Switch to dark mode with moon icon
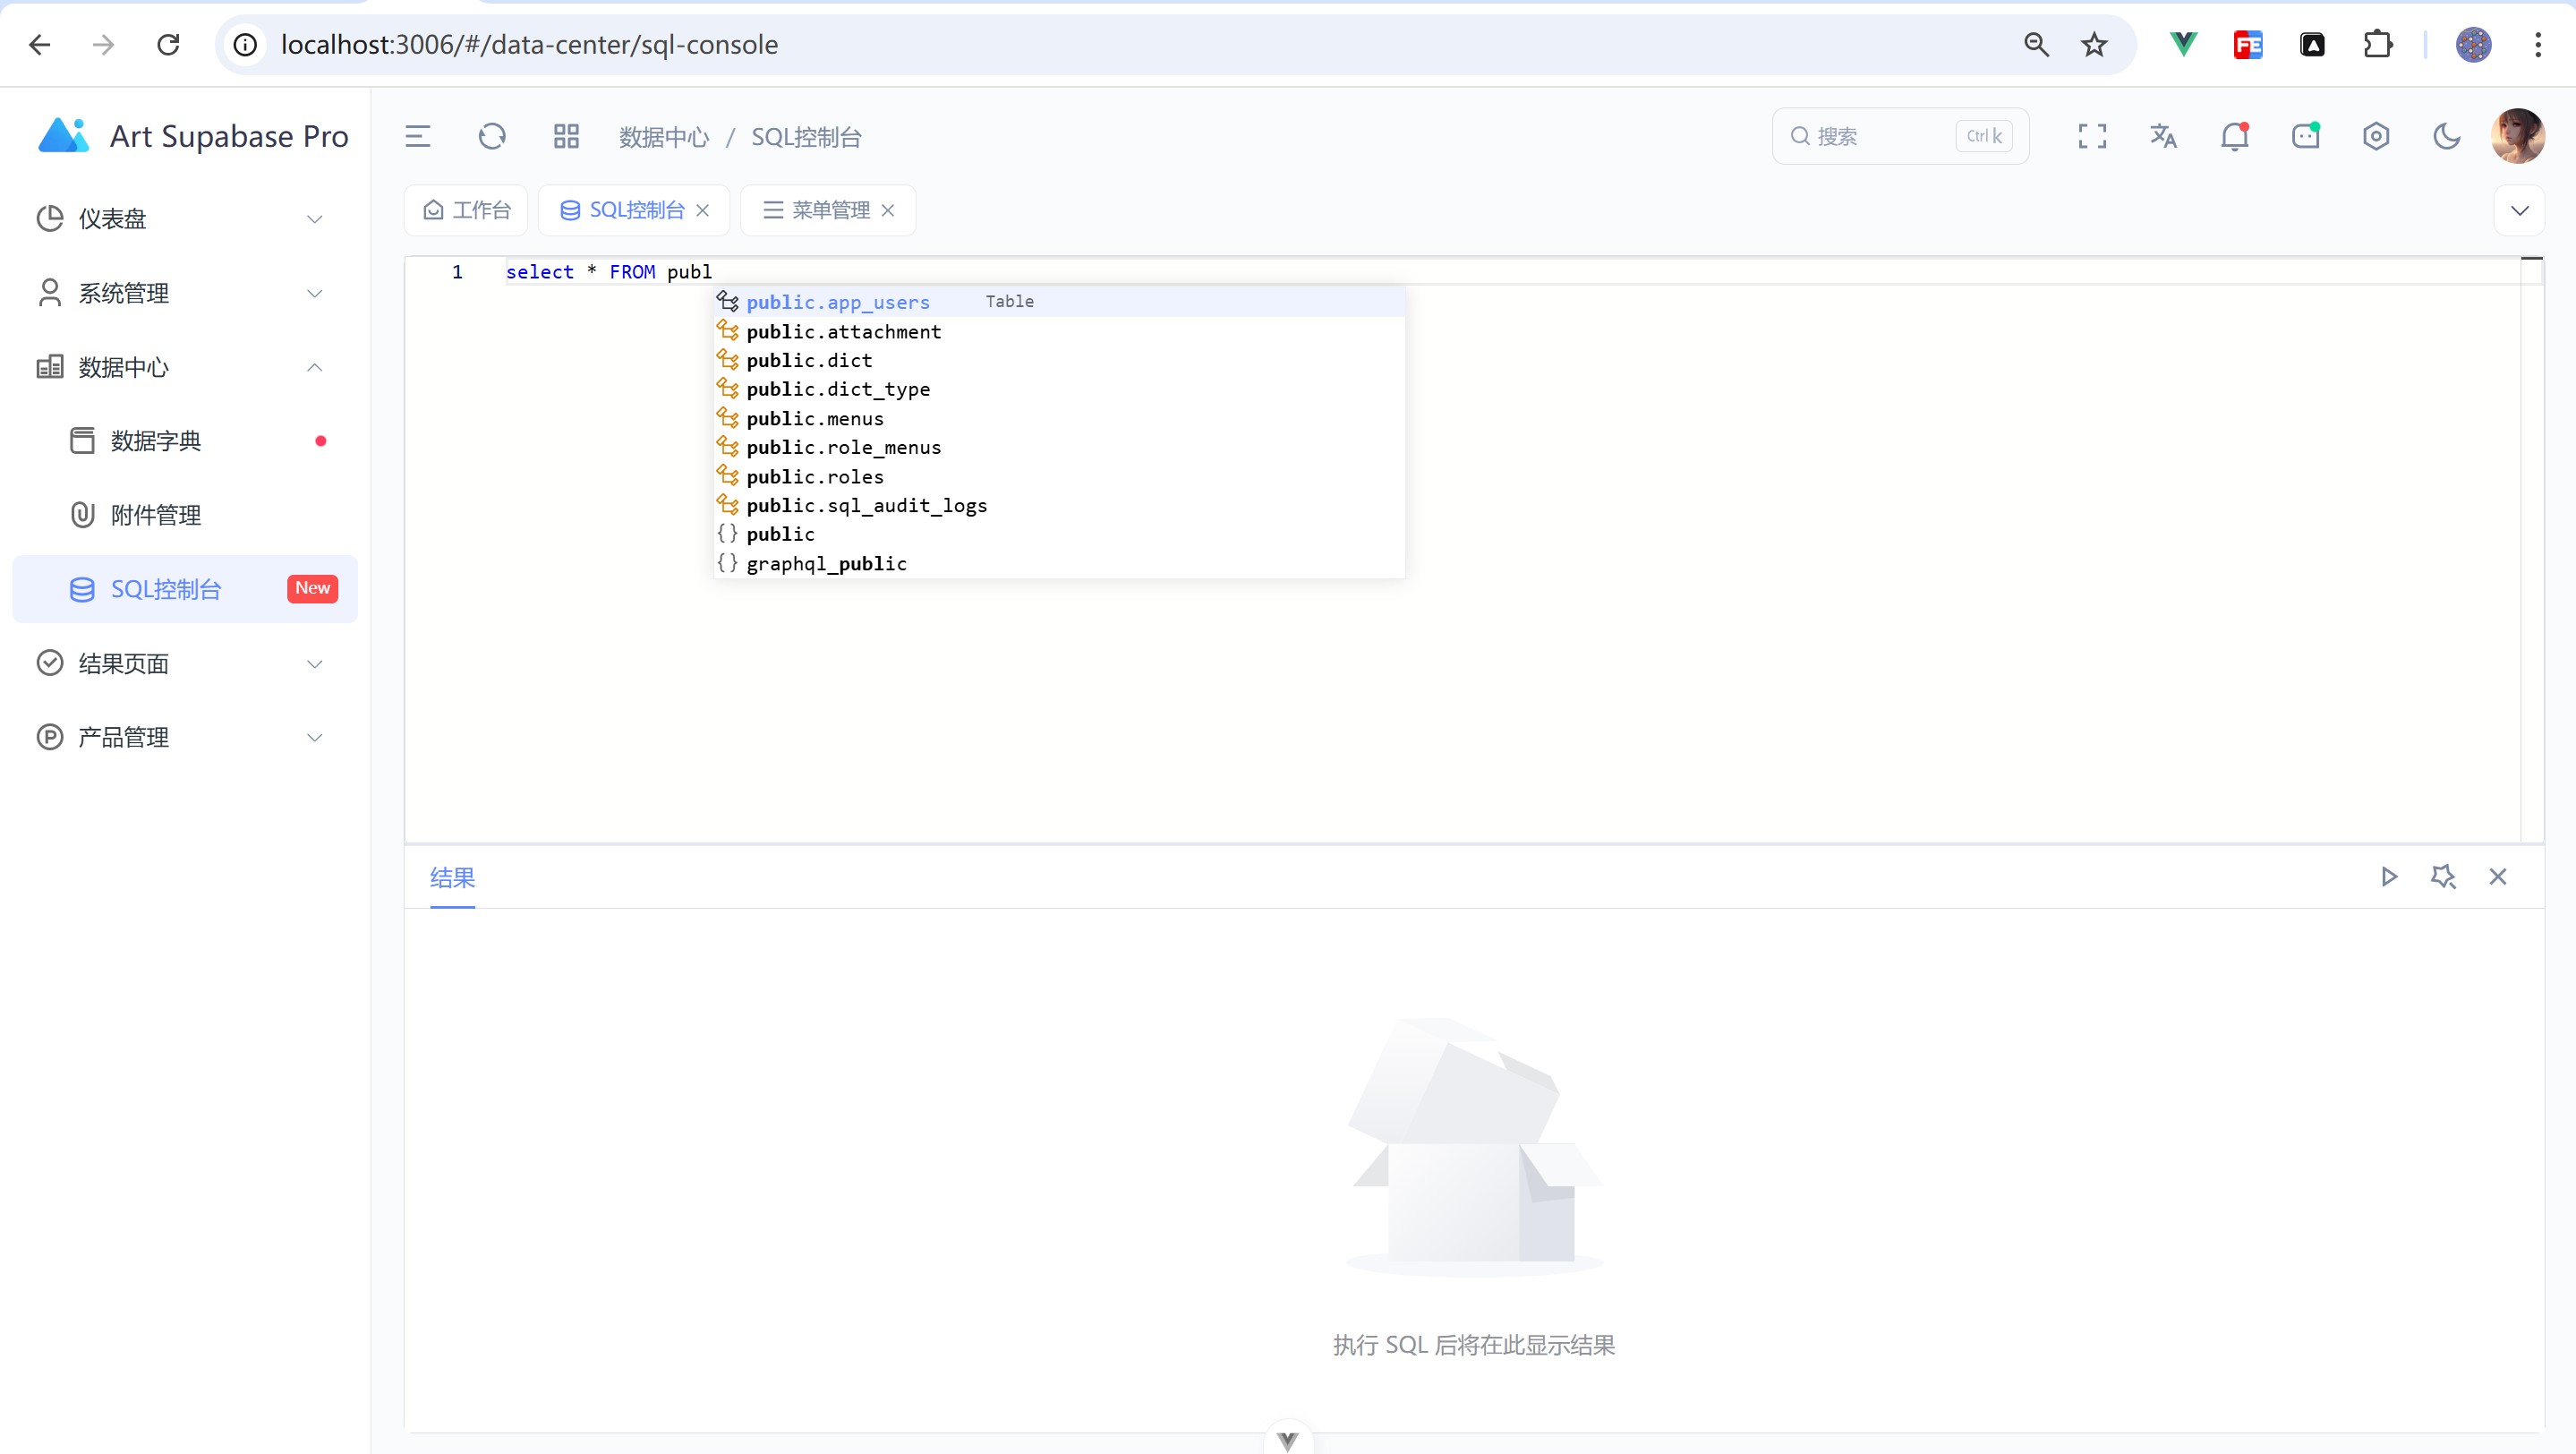Image resolution: width=2576 pixels, height=1454 pixels. (x=2447, y=136)
